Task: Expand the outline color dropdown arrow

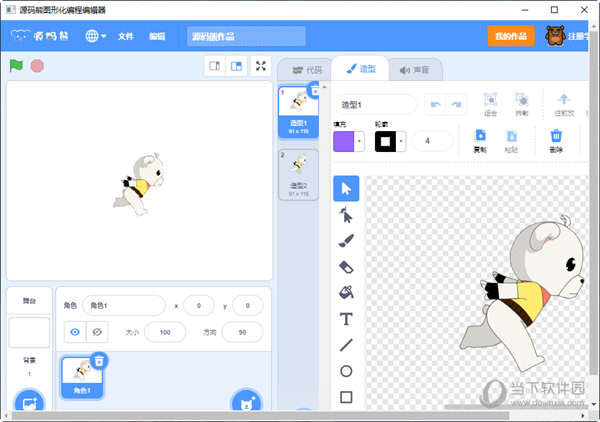Action: (401, 141)
